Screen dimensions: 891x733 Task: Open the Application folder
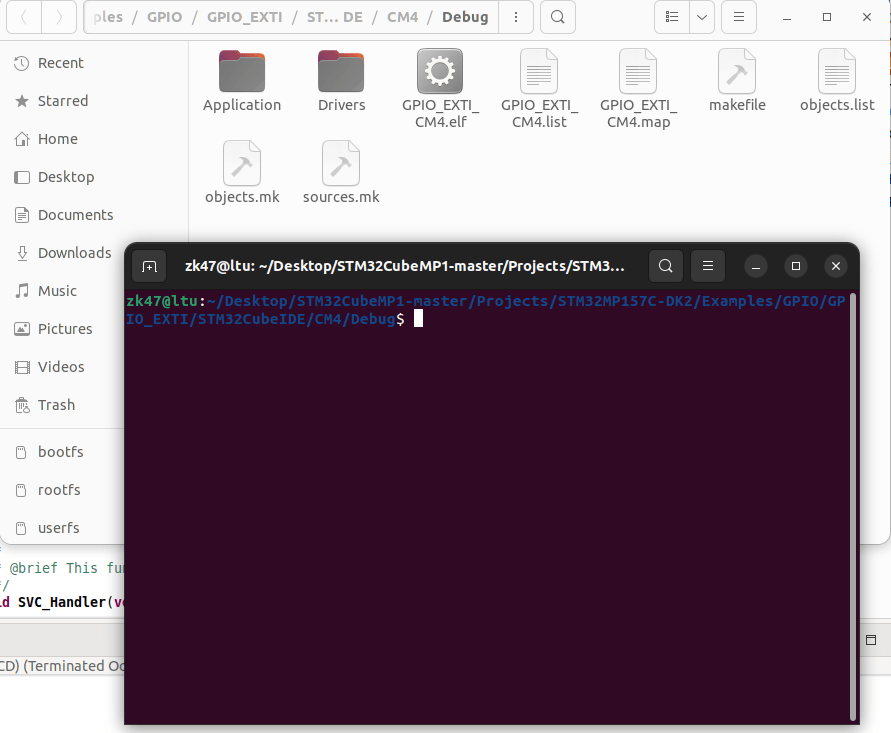(242, 82)
